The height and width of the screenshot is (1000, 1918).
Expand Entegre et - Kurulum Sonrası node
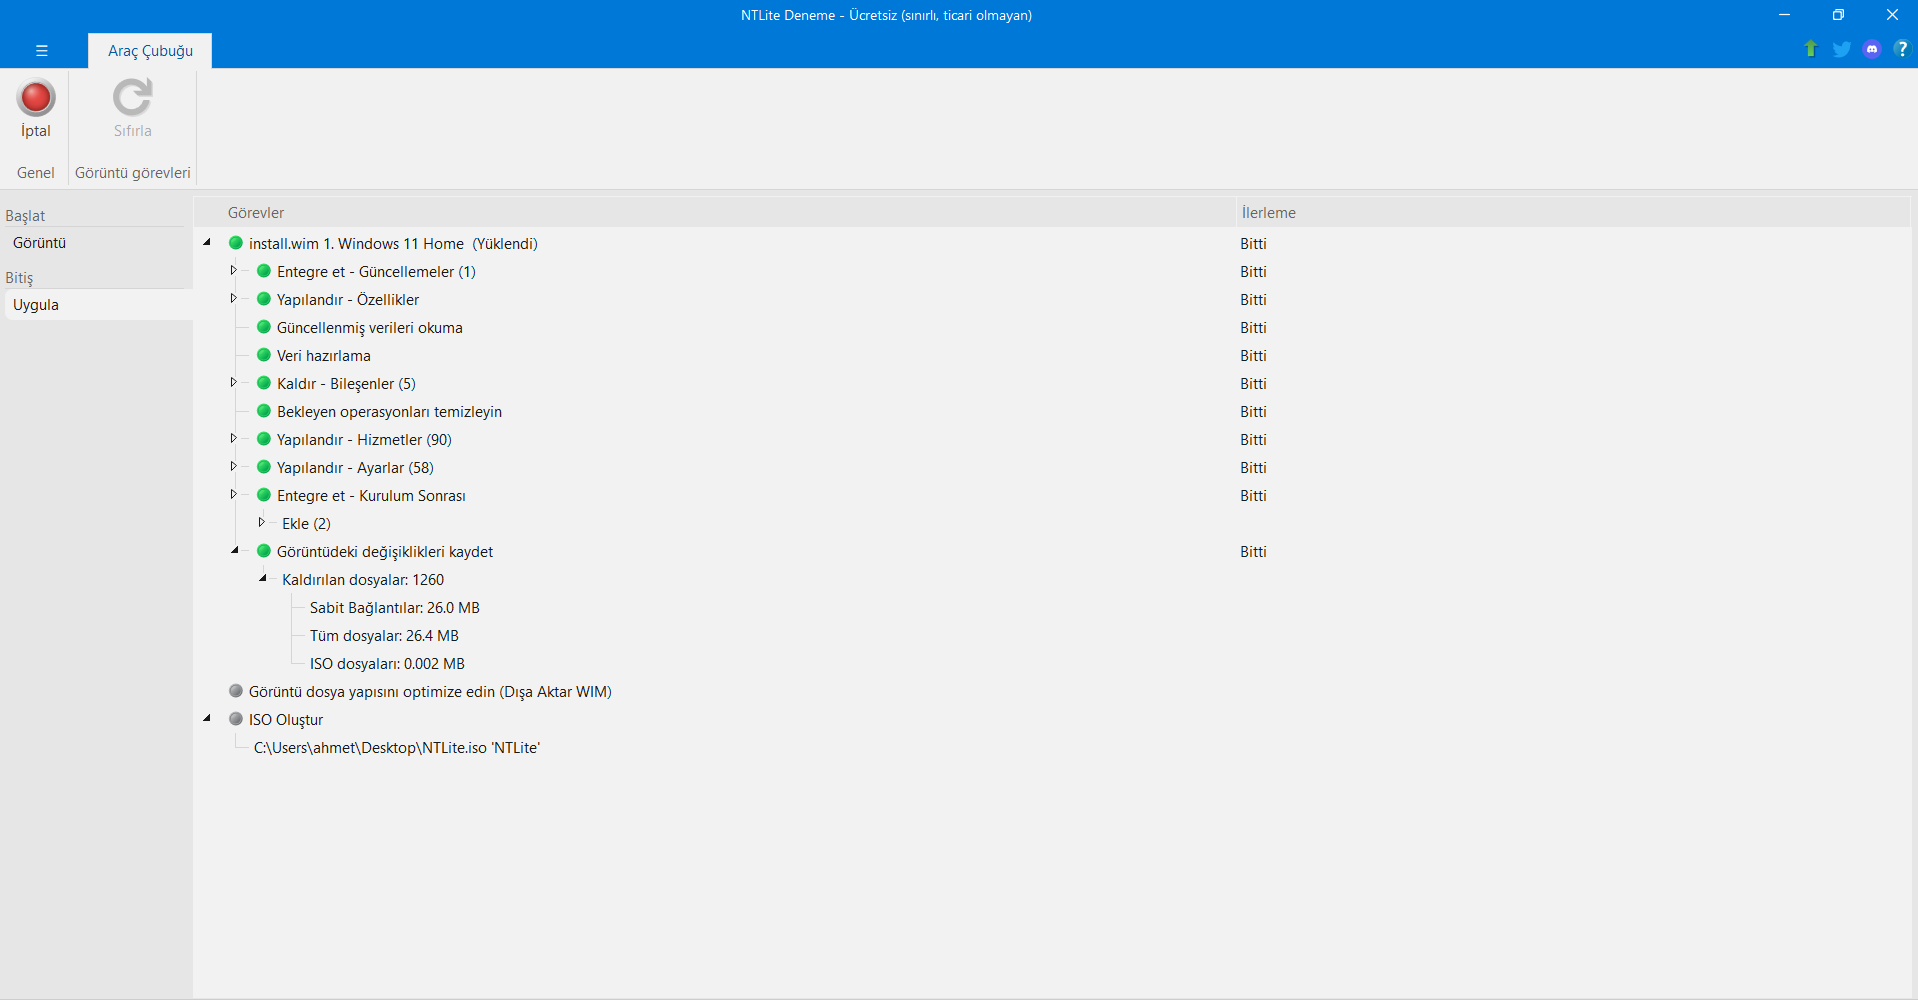234,494
